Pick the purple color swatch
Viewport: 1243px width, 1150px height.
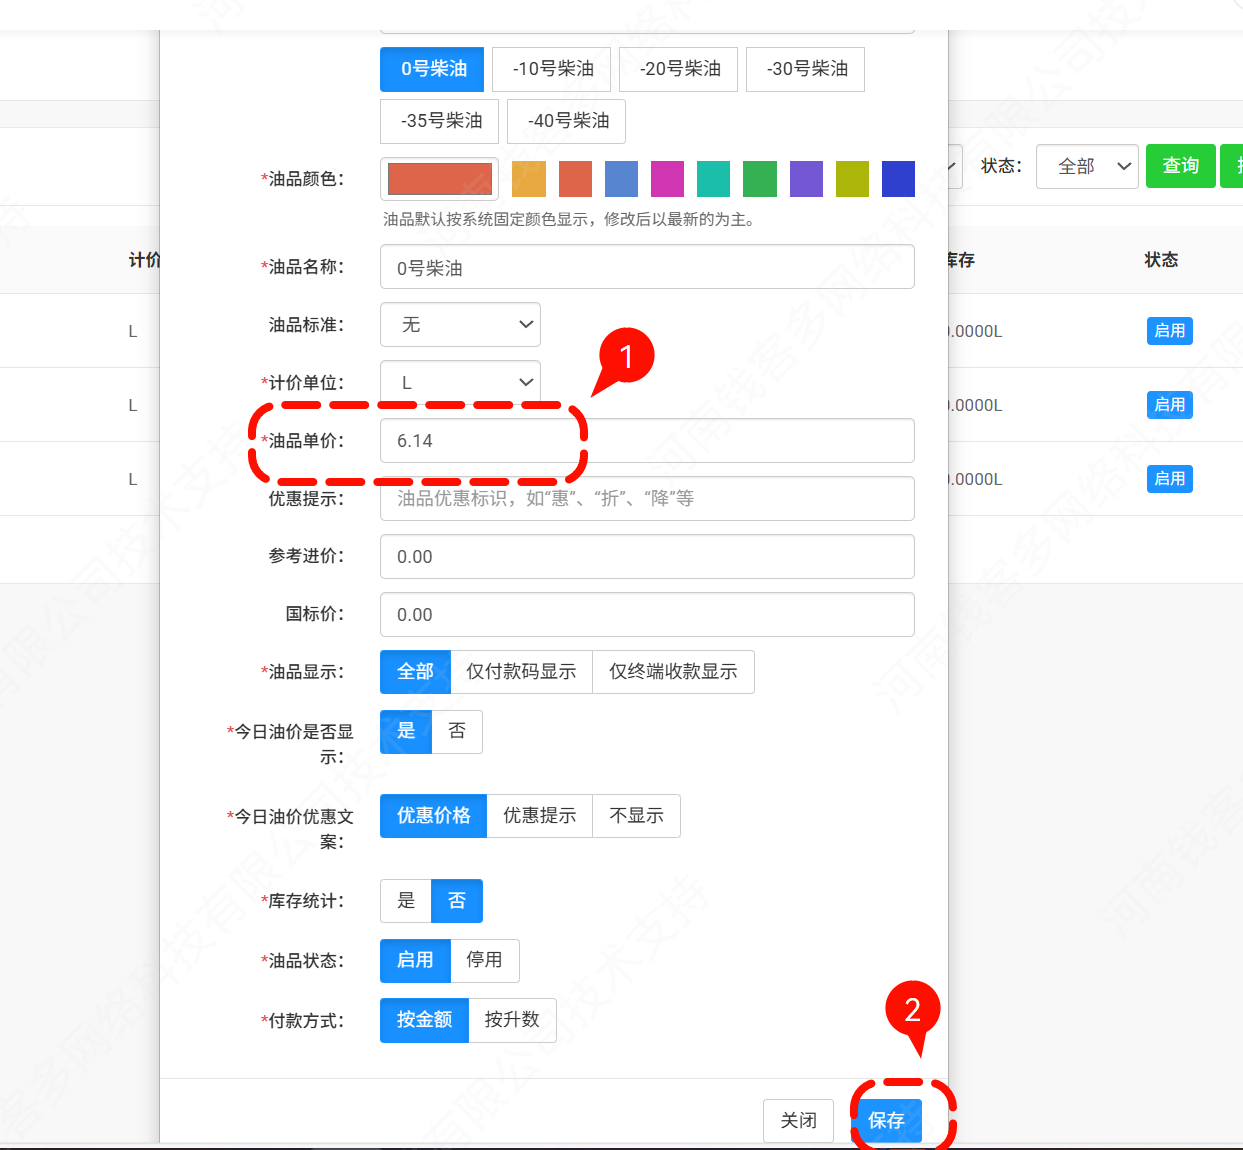click(x=806, y=179)
